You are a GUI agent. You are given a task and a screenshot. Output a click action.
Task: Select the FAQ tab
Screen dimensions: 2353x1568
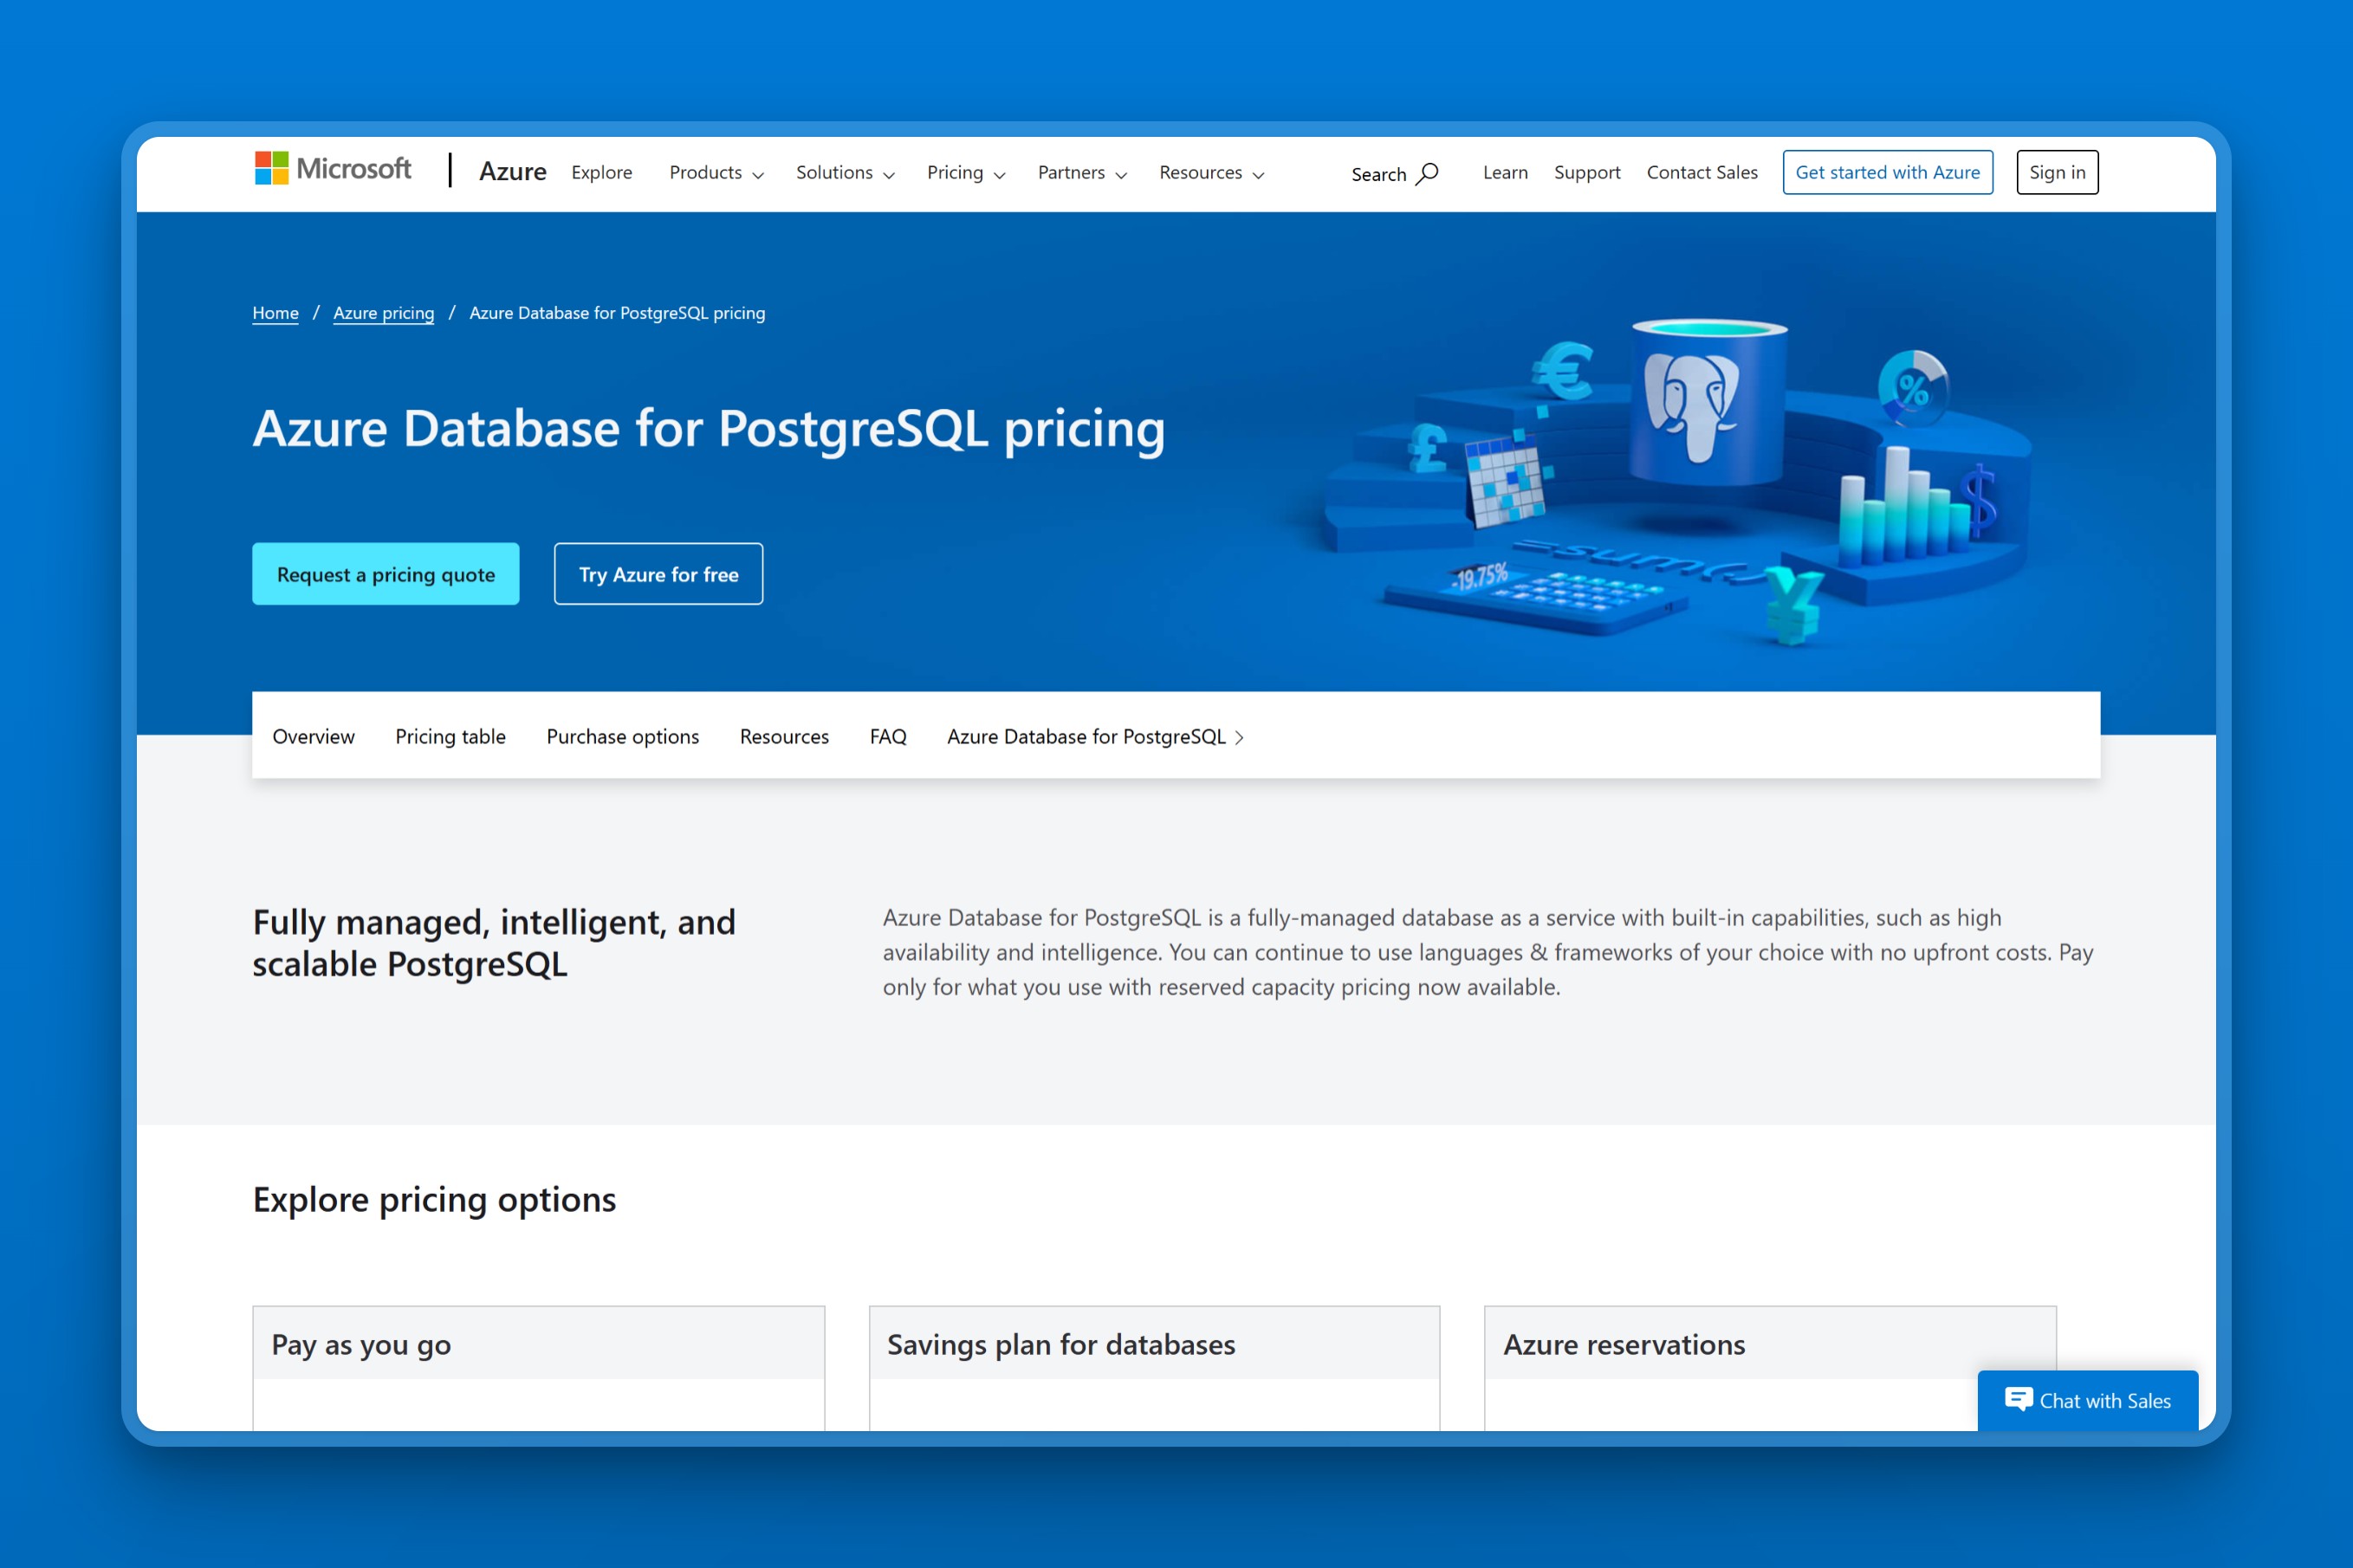pos(888,736)
